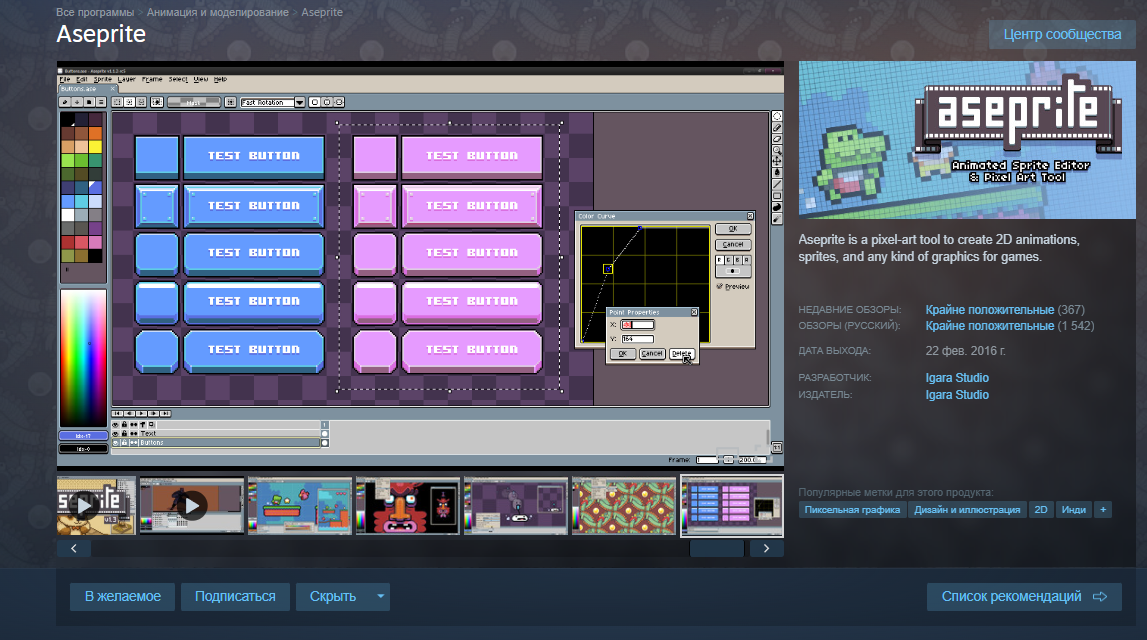The width and height of the screenshot is (1147, 640).
Task: Close the Color Curve dialog with X
Action: coord(750,216)
